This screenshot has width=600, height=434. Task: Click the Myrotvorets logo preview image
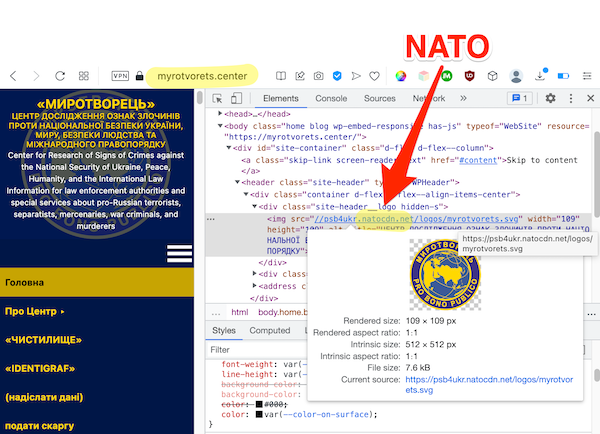[x=445, y=274]
